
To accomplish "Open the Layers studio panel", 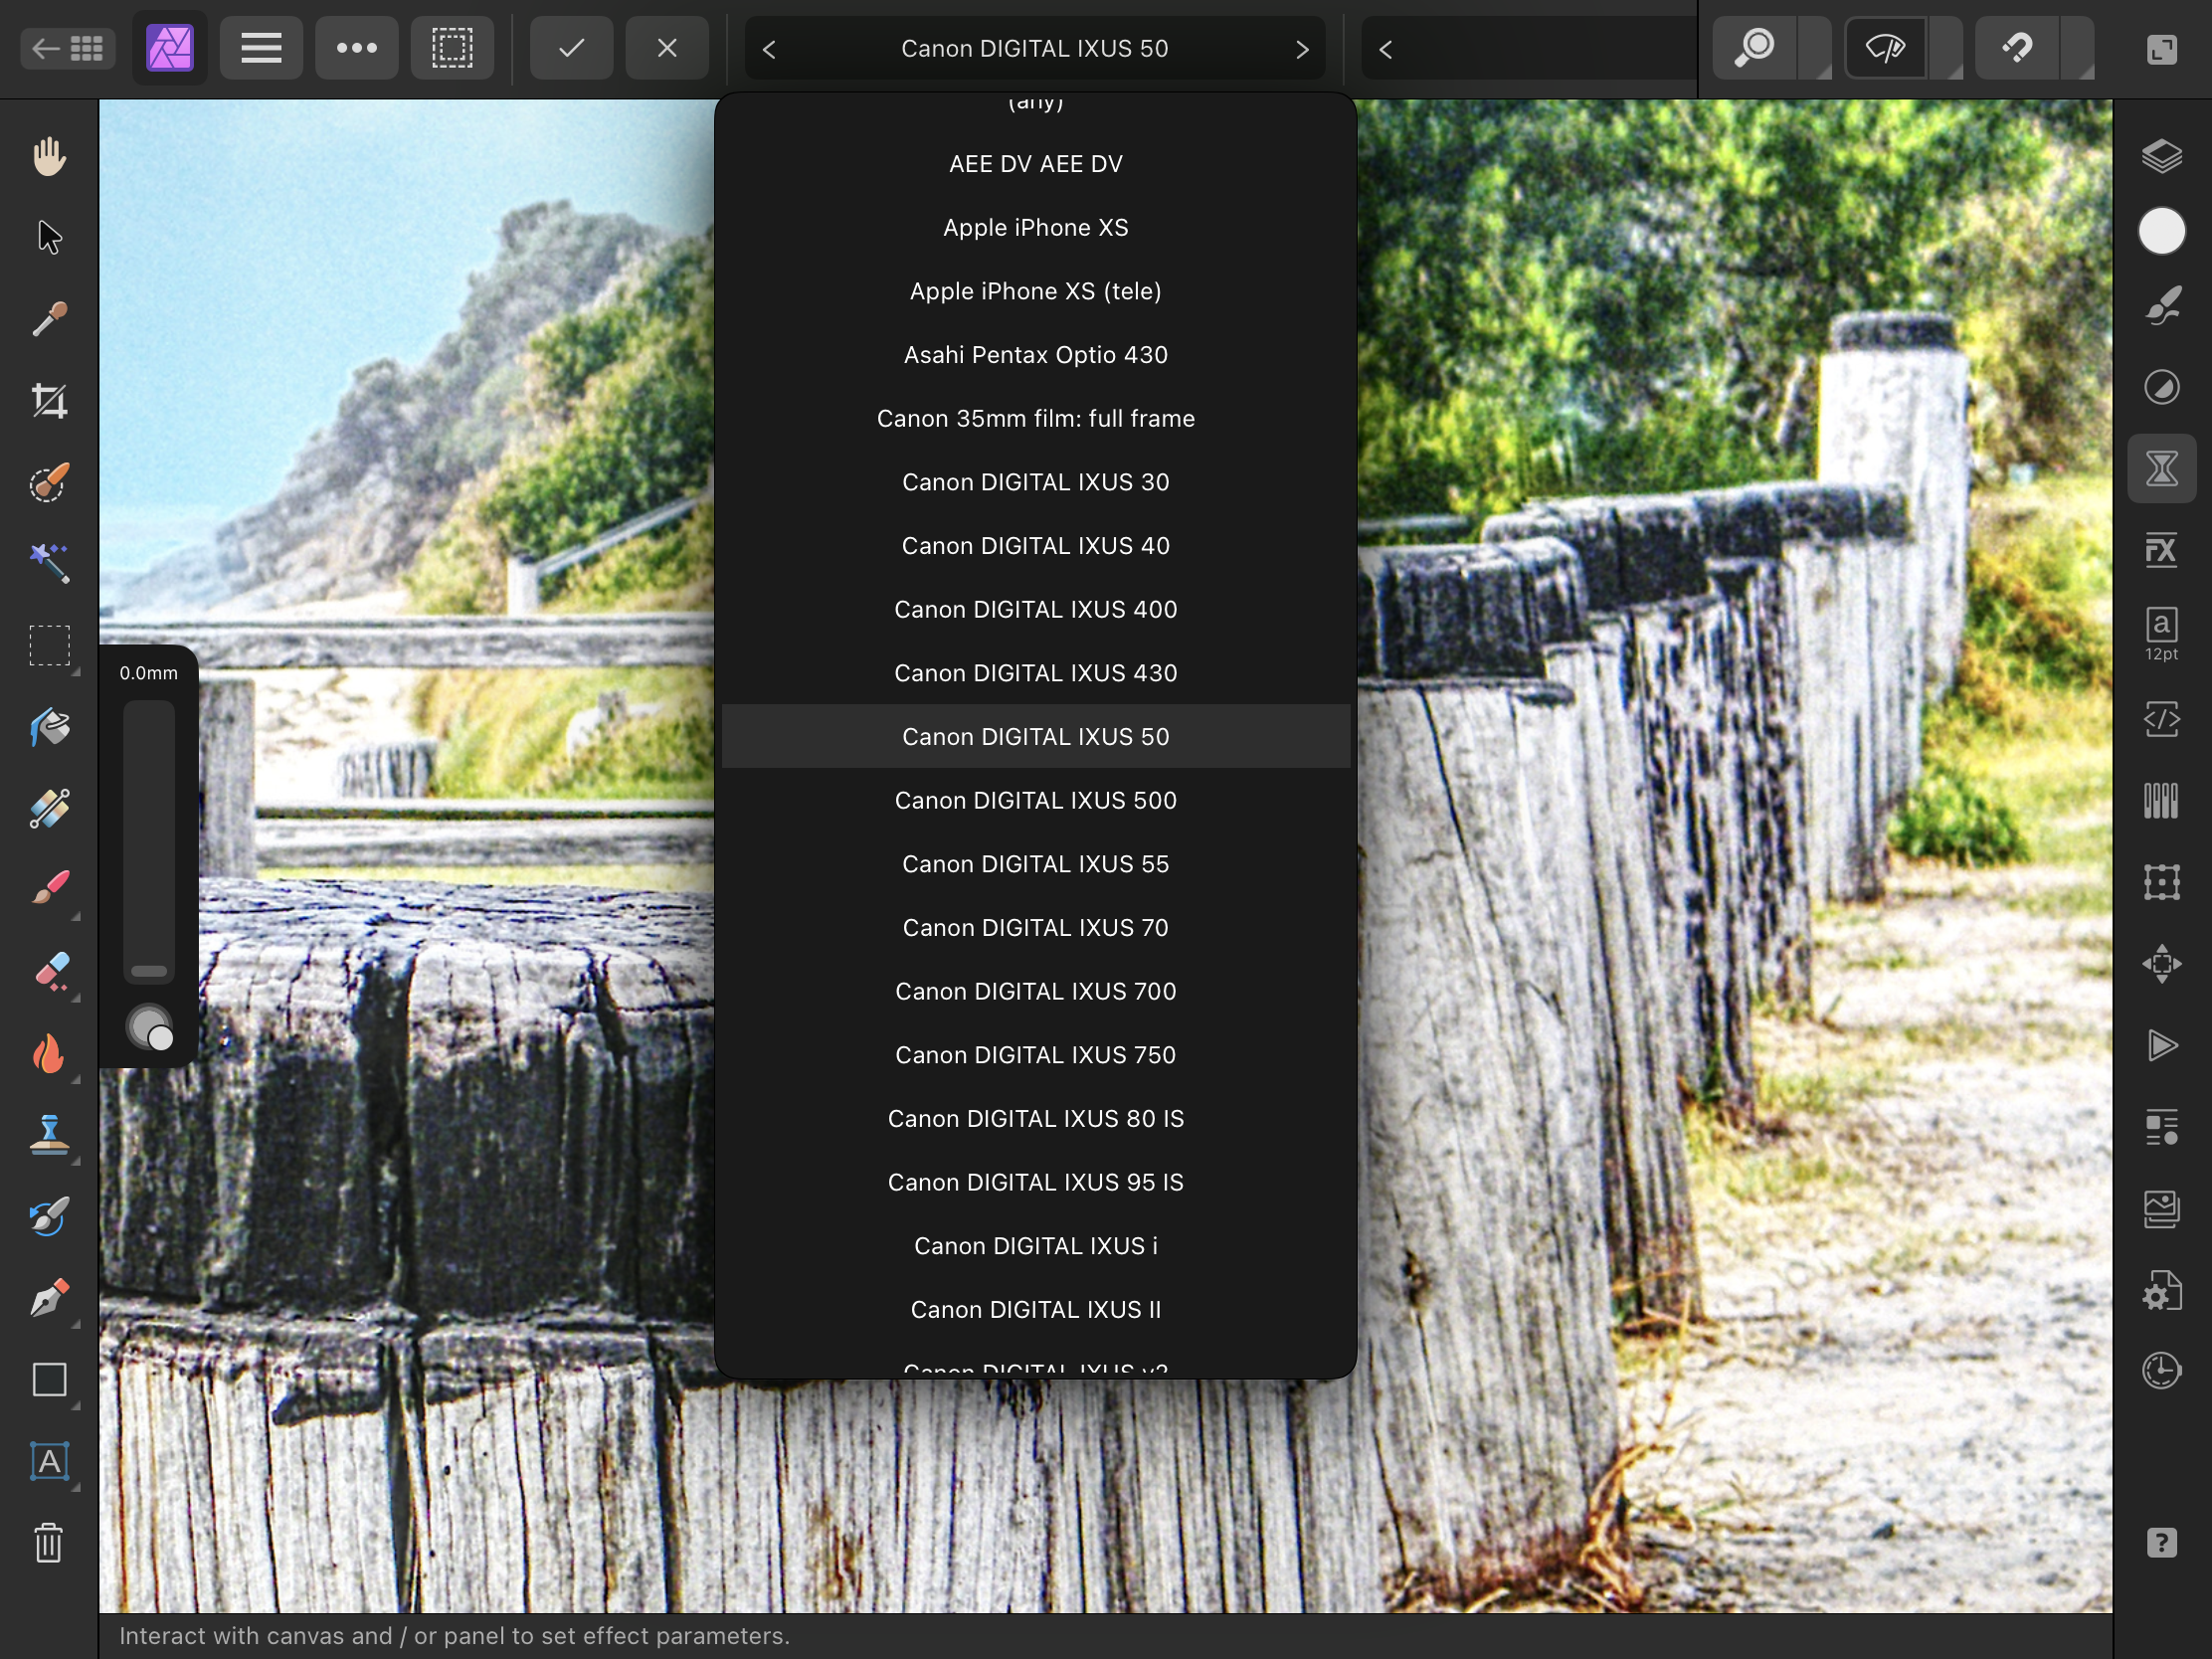I will pyautogui.click(x=2162, y=156).
